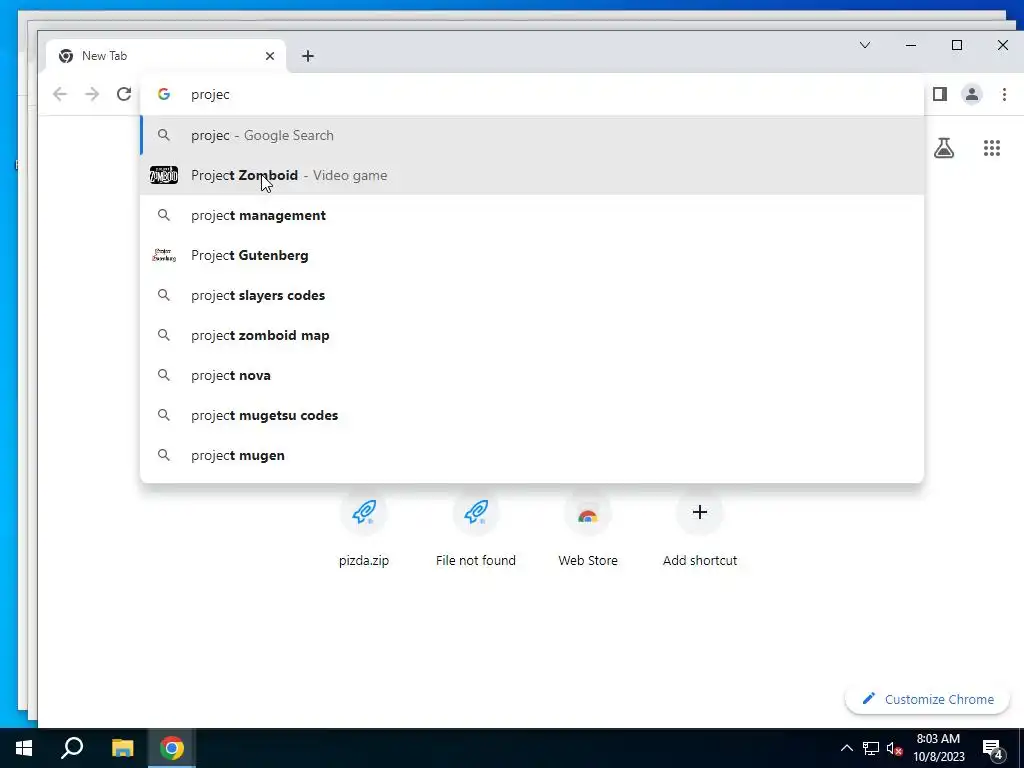Open the File not found shortcut
The height and width of the screenshot is (768, 1024).
[475, 529]
